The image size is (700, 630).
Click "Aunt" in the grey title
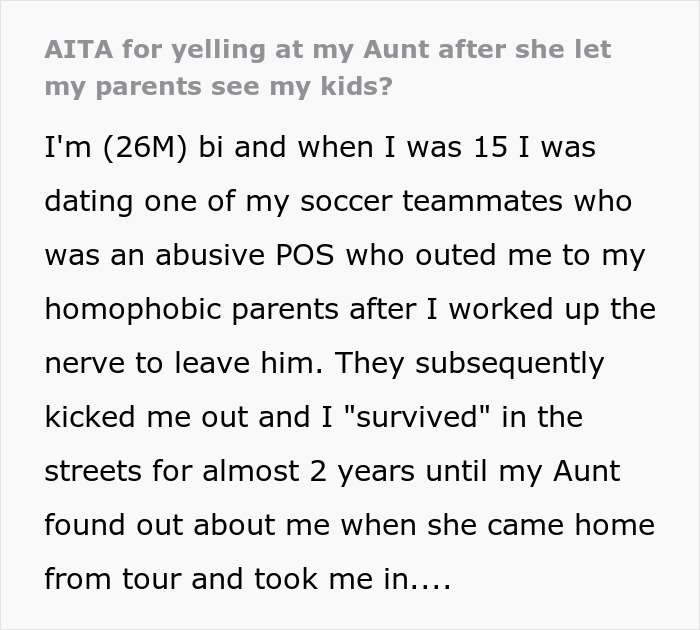pos(395,50)
